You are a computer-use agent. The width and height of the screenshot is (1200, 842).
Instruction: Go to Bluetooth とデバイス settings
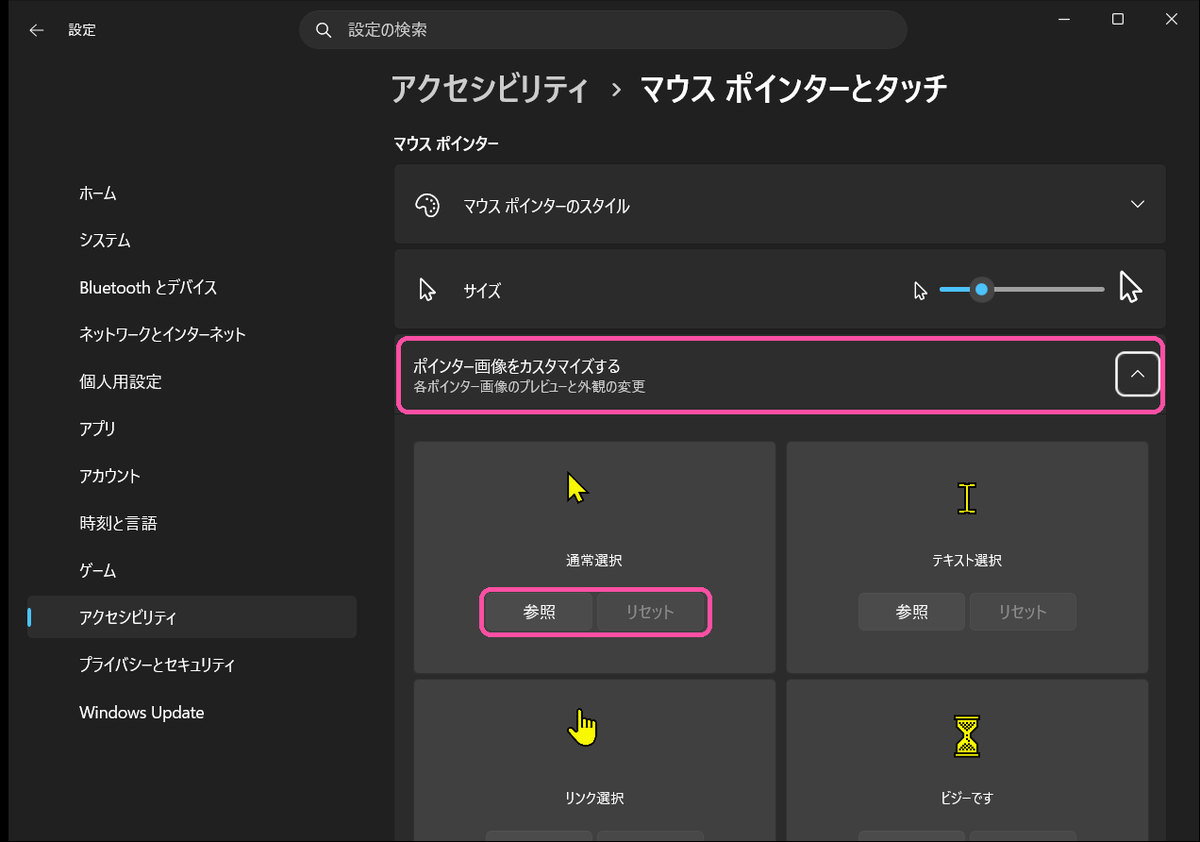tap(192, 287)
